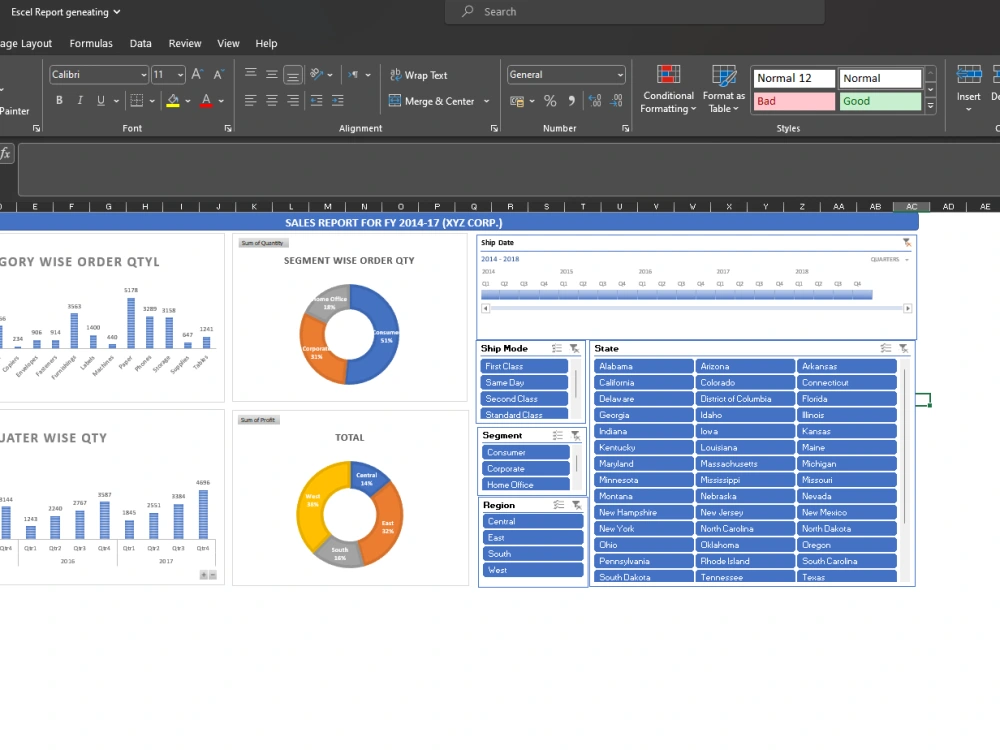Switch to the Data ribbon tab

click(x=140, y=43)
